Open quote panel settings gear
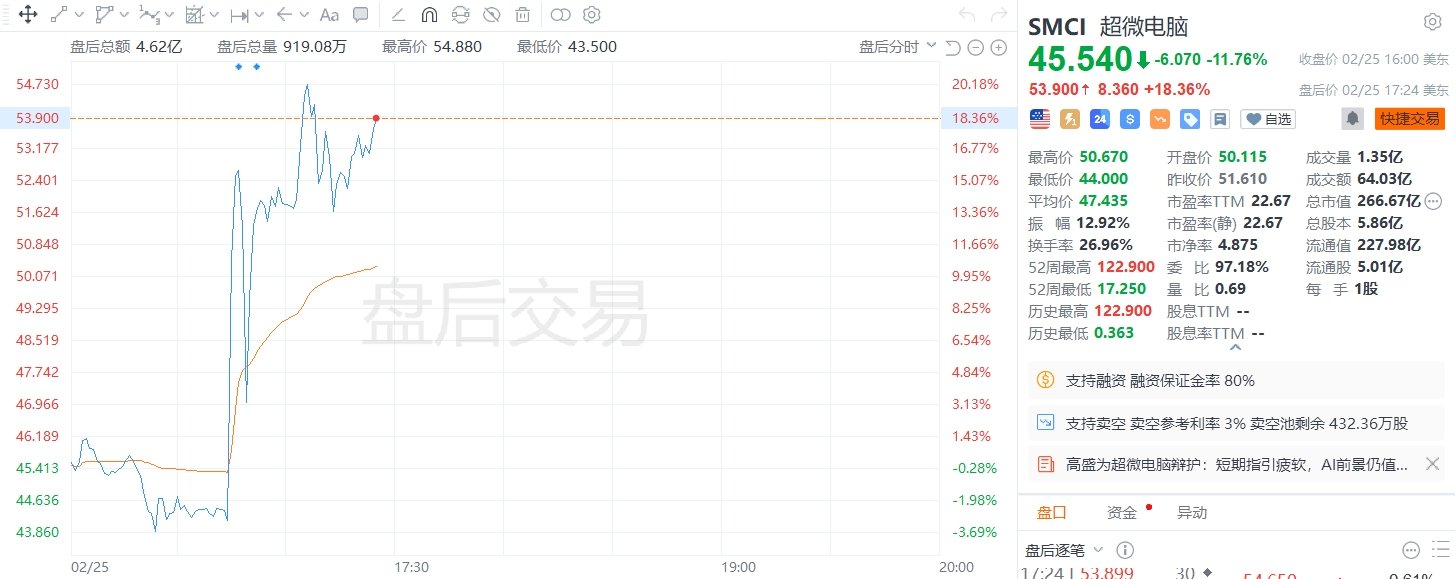The width and height of the screenshot is (1456, 579). [x=1432, y=23]
